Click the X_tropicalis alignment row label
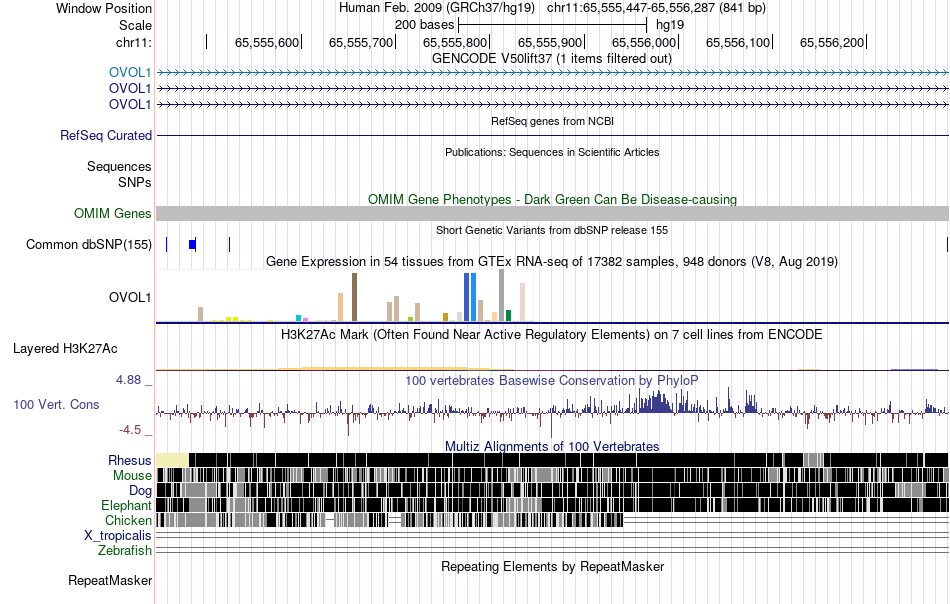Screen dimensions: 950x604 118,536
